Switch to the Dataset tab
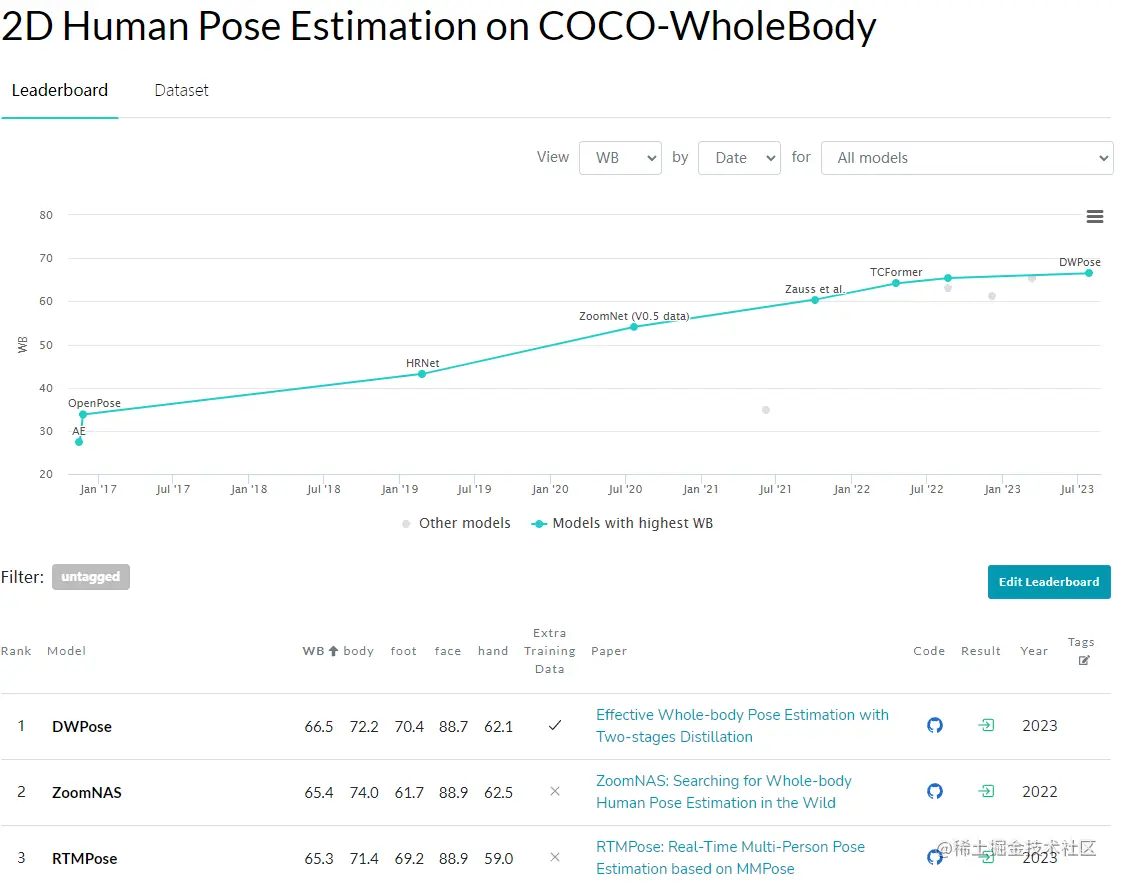This screenshot has width=1121, height=883. [181, 90]
